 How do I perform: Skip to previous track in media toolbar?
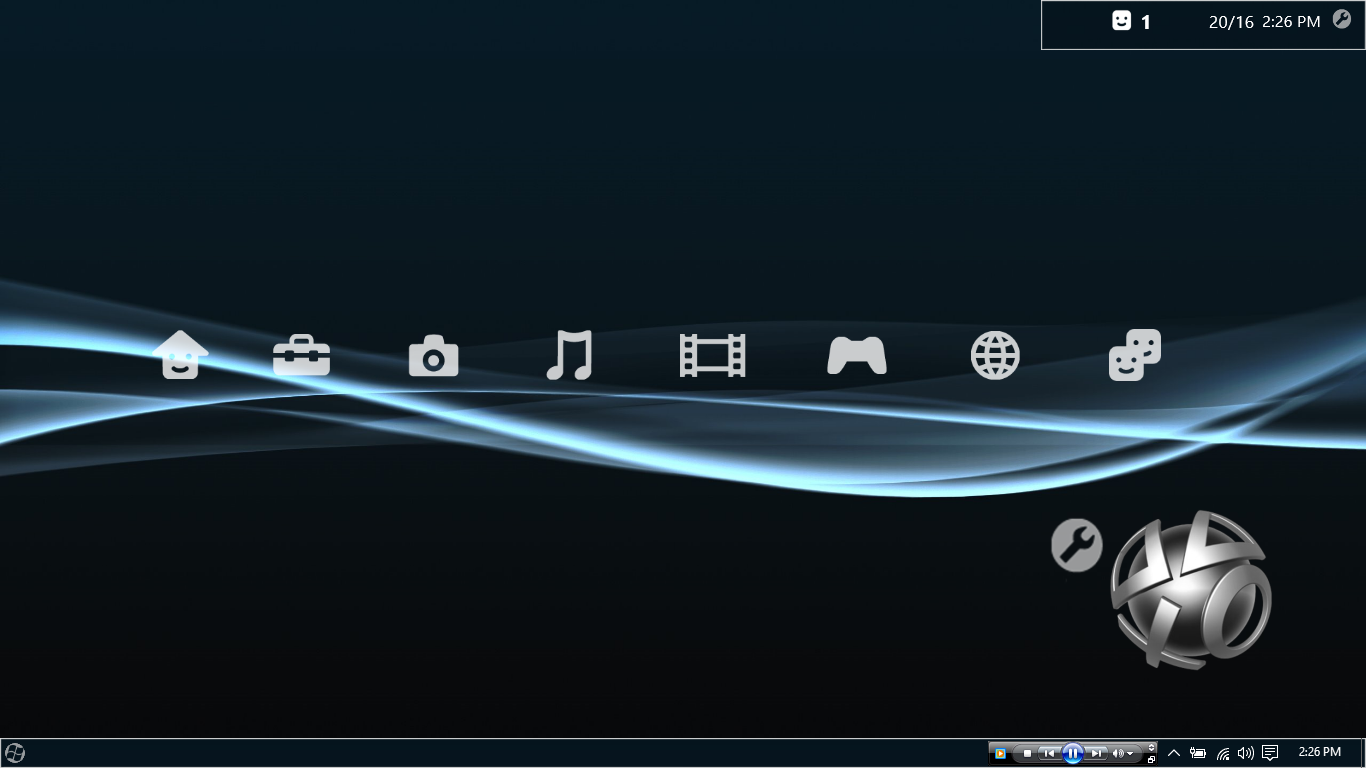(x=1049, y=753)
